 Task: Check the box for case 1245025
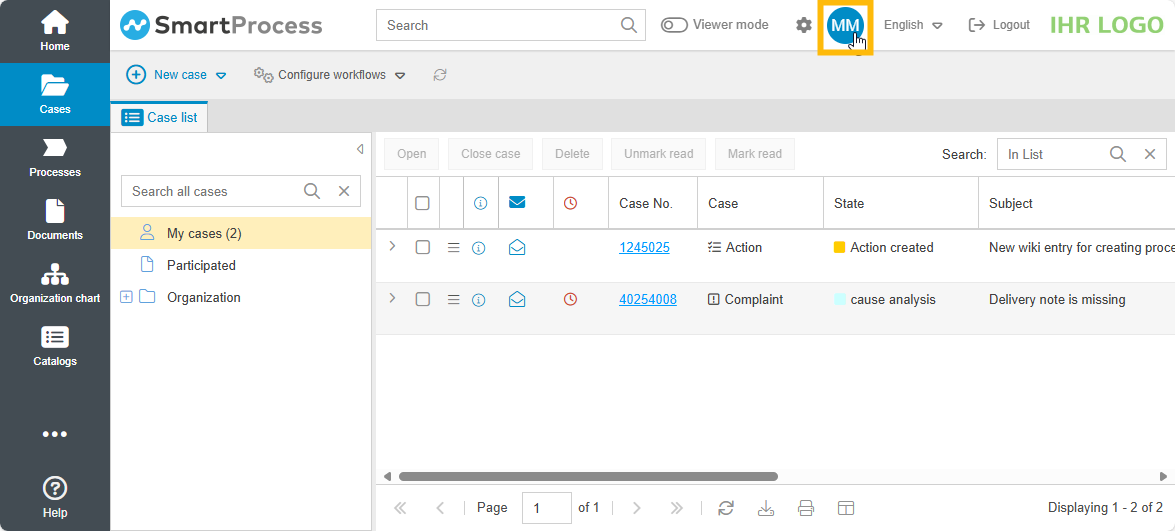pos(423,247)
